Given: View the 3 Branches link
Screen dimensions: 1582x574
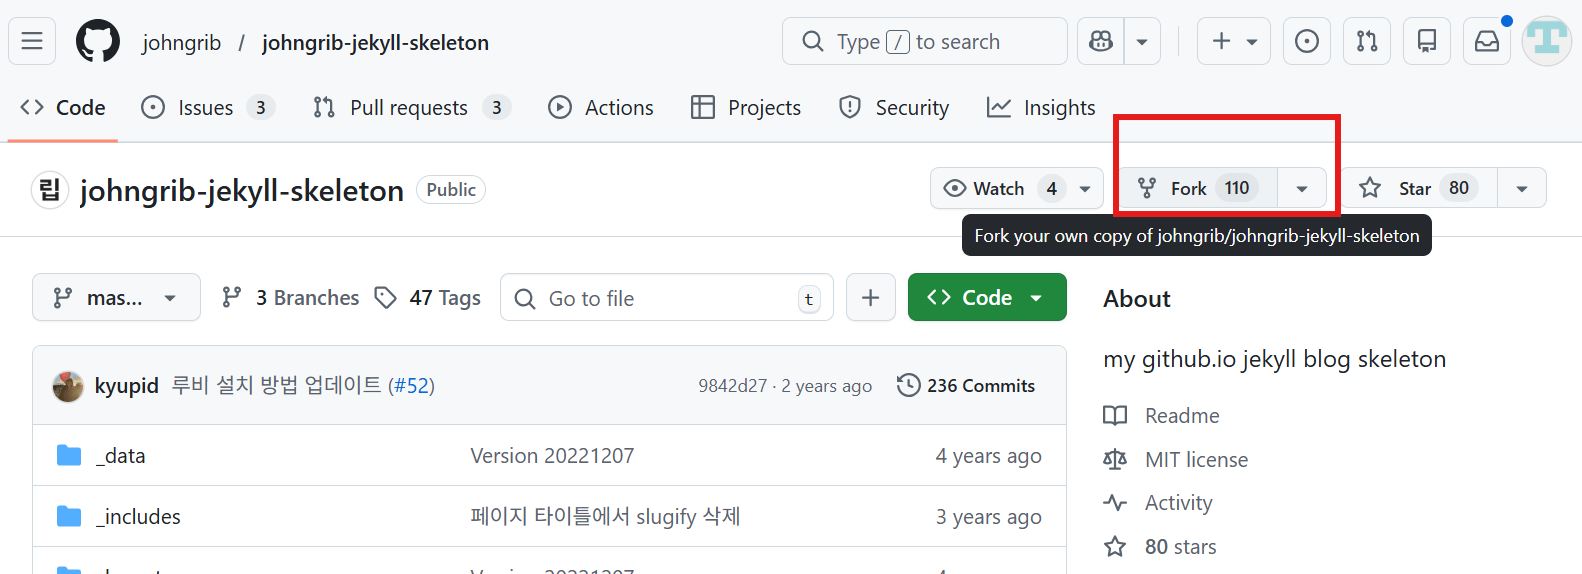Looking at the screenshot, I should [x=290, y=297].
